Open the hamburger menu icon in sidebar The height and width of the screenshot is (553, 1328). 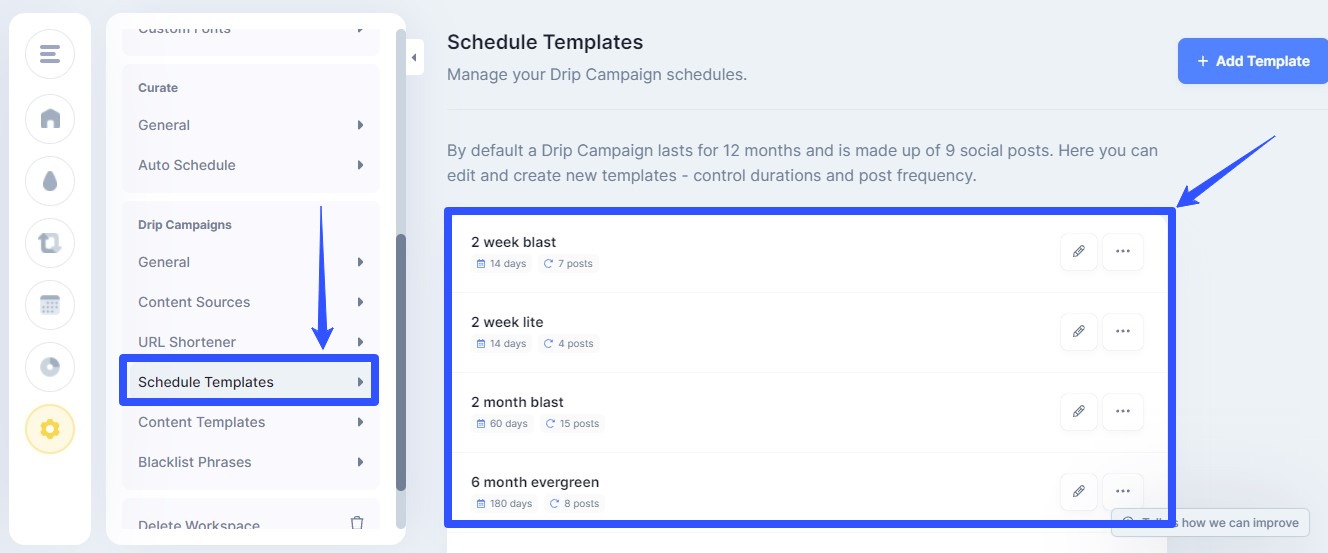coord(50,54)
